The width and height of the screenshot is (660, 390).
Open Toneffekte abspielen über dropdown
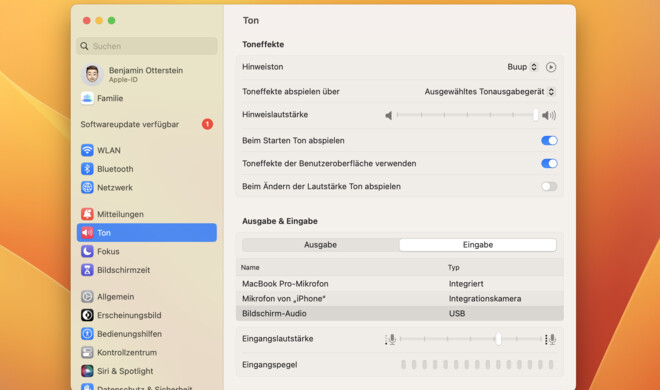[x=490, y=91]
